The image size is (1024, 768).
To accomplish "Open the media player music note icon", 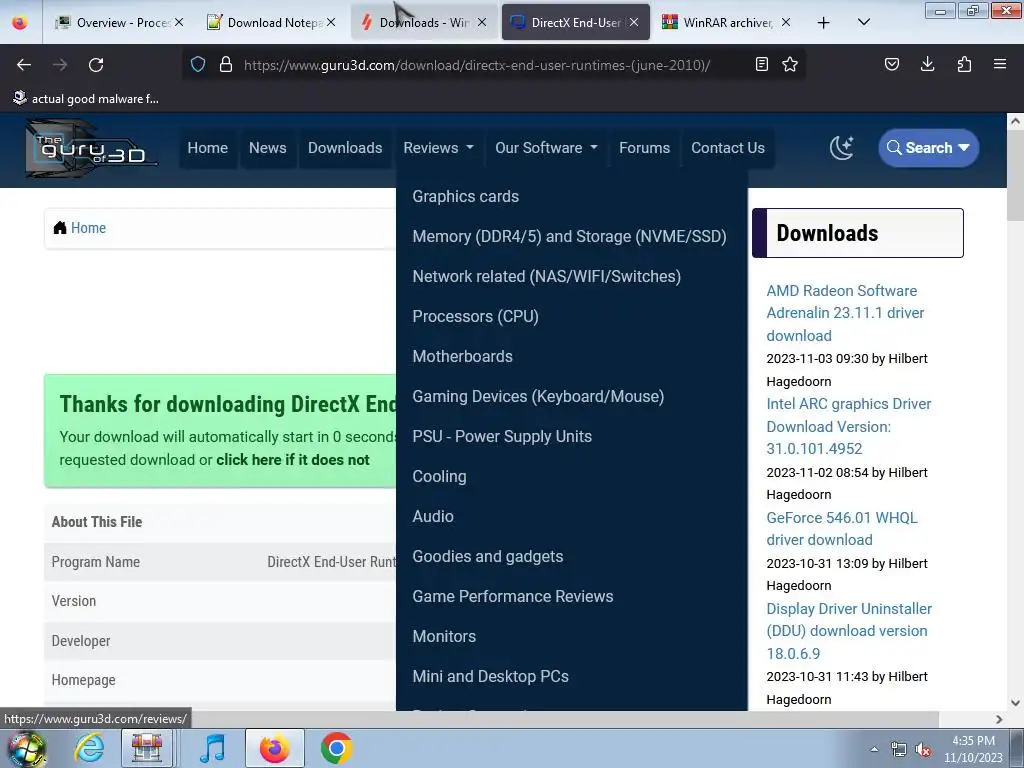I will point(212,748).
